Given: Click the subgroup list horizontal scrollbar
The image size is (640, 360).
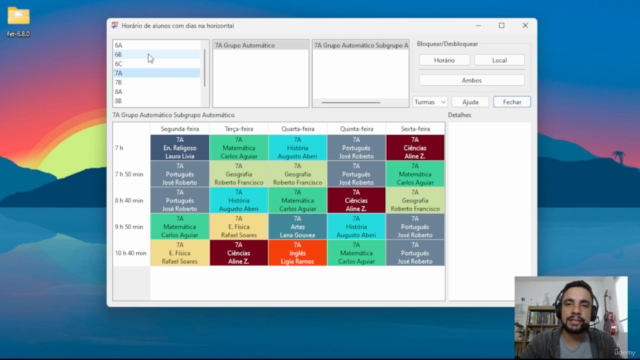Looking at the screenshot, I should tap(351, 102).
